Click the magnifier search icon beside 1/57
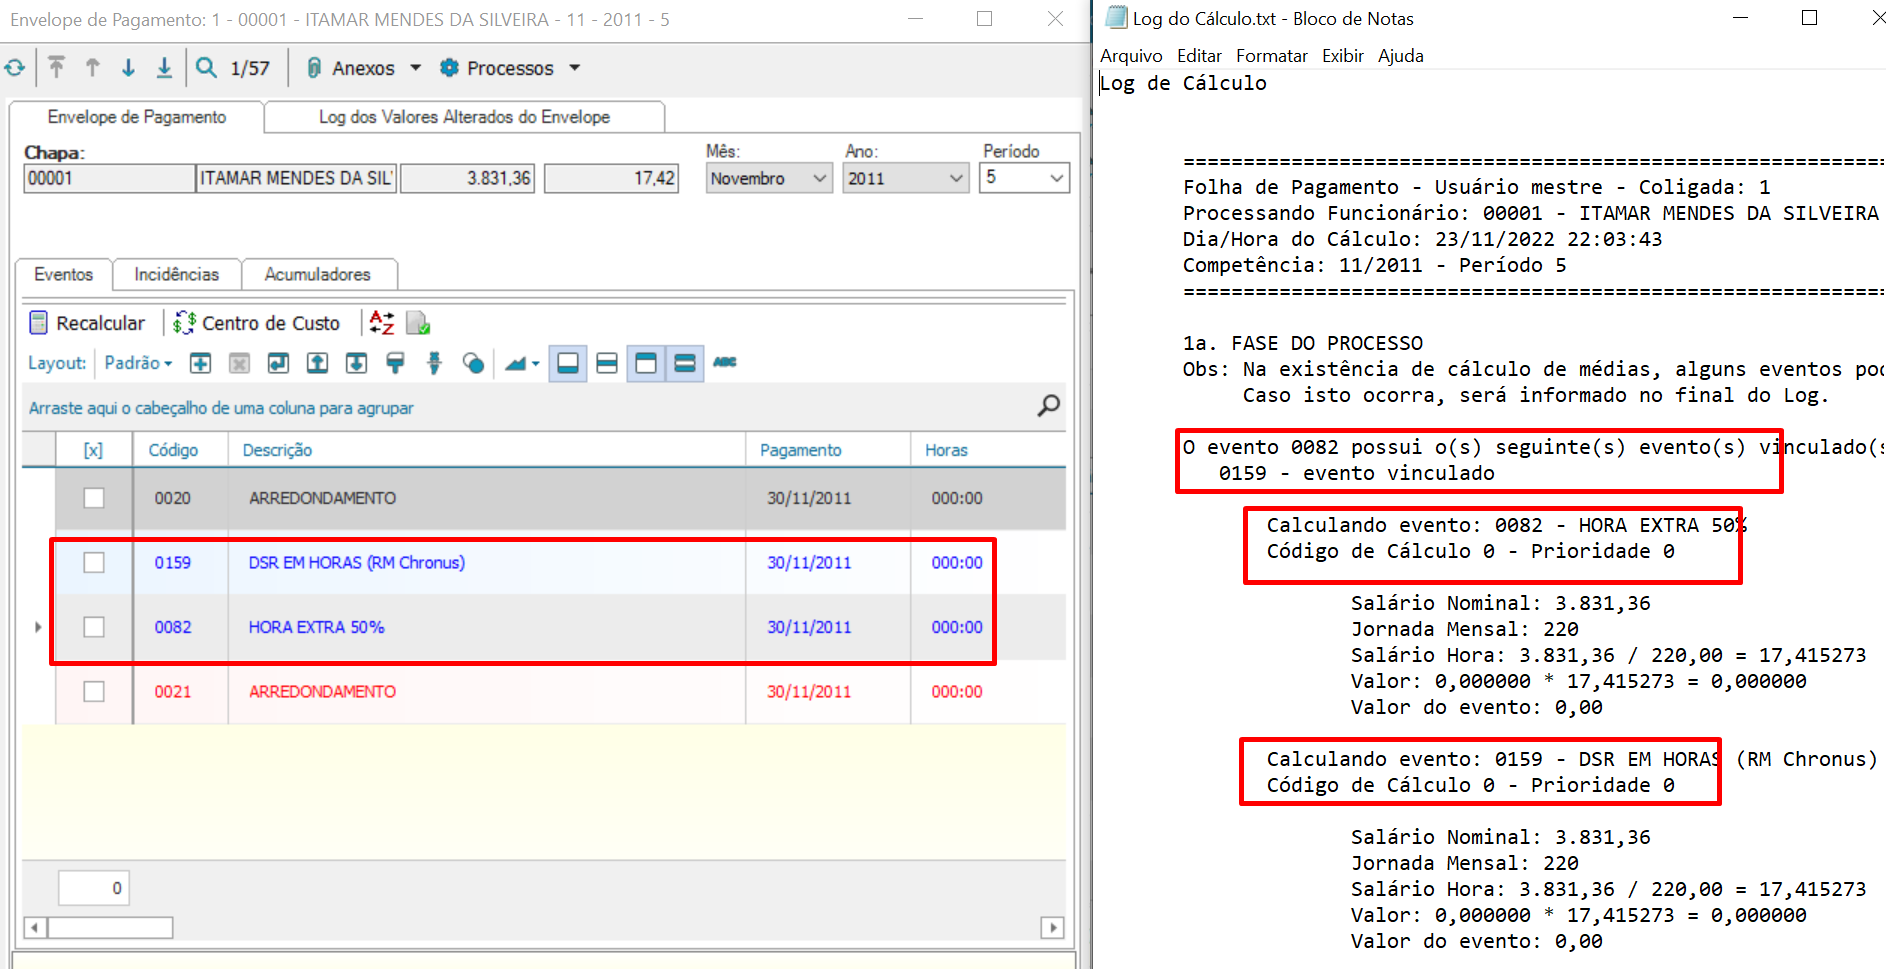 (x=206, y=67)
